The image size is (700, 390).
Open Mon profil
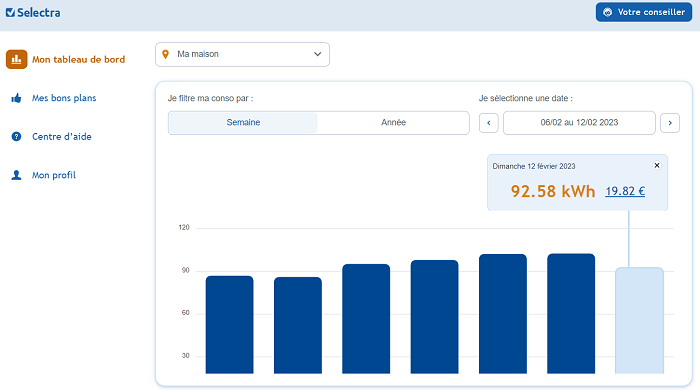[x=54, y=175]
